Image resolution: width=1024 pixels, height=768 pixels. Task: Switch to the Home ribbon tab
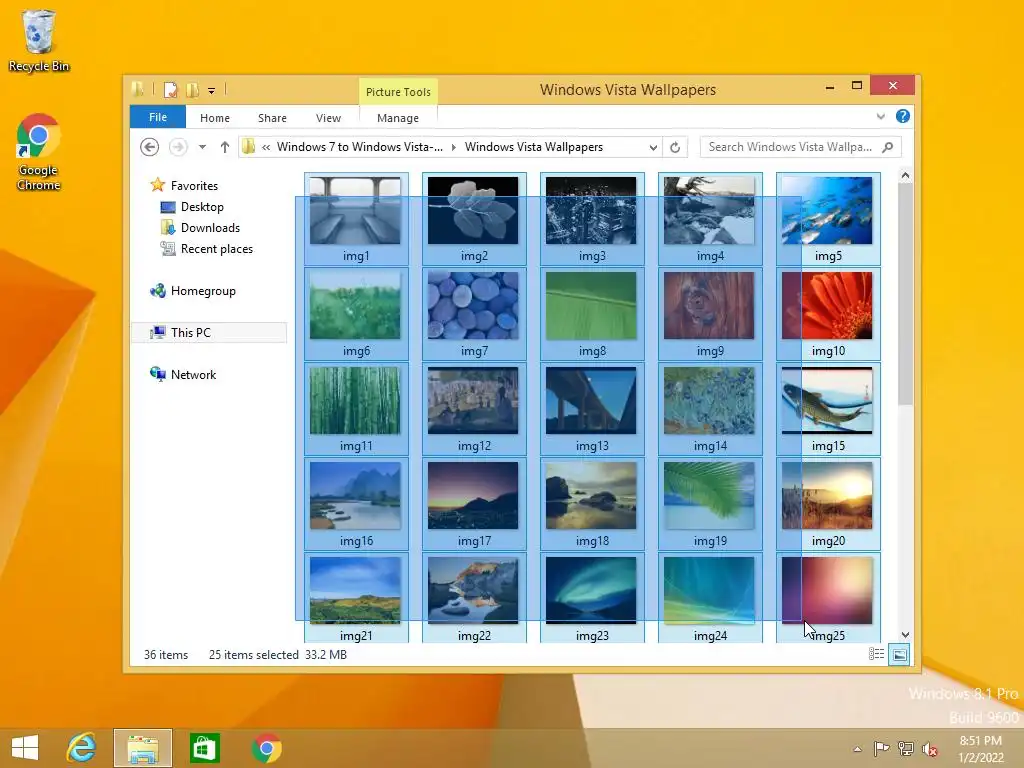click(215, 118)
